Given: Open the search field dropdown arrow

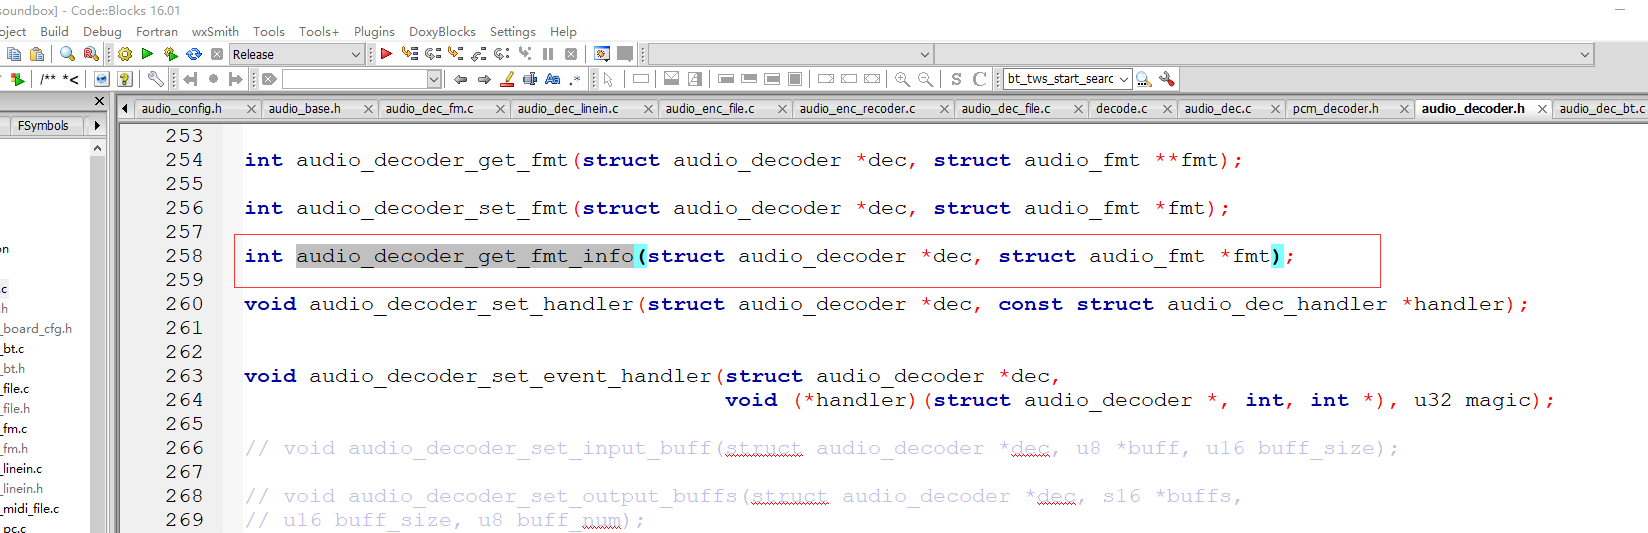Looking at the screenshot, I should [434, 79].
